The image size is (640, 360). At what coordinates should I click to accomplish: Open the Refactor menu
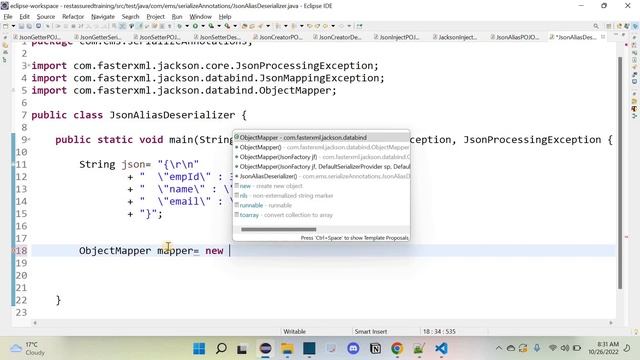73,17
